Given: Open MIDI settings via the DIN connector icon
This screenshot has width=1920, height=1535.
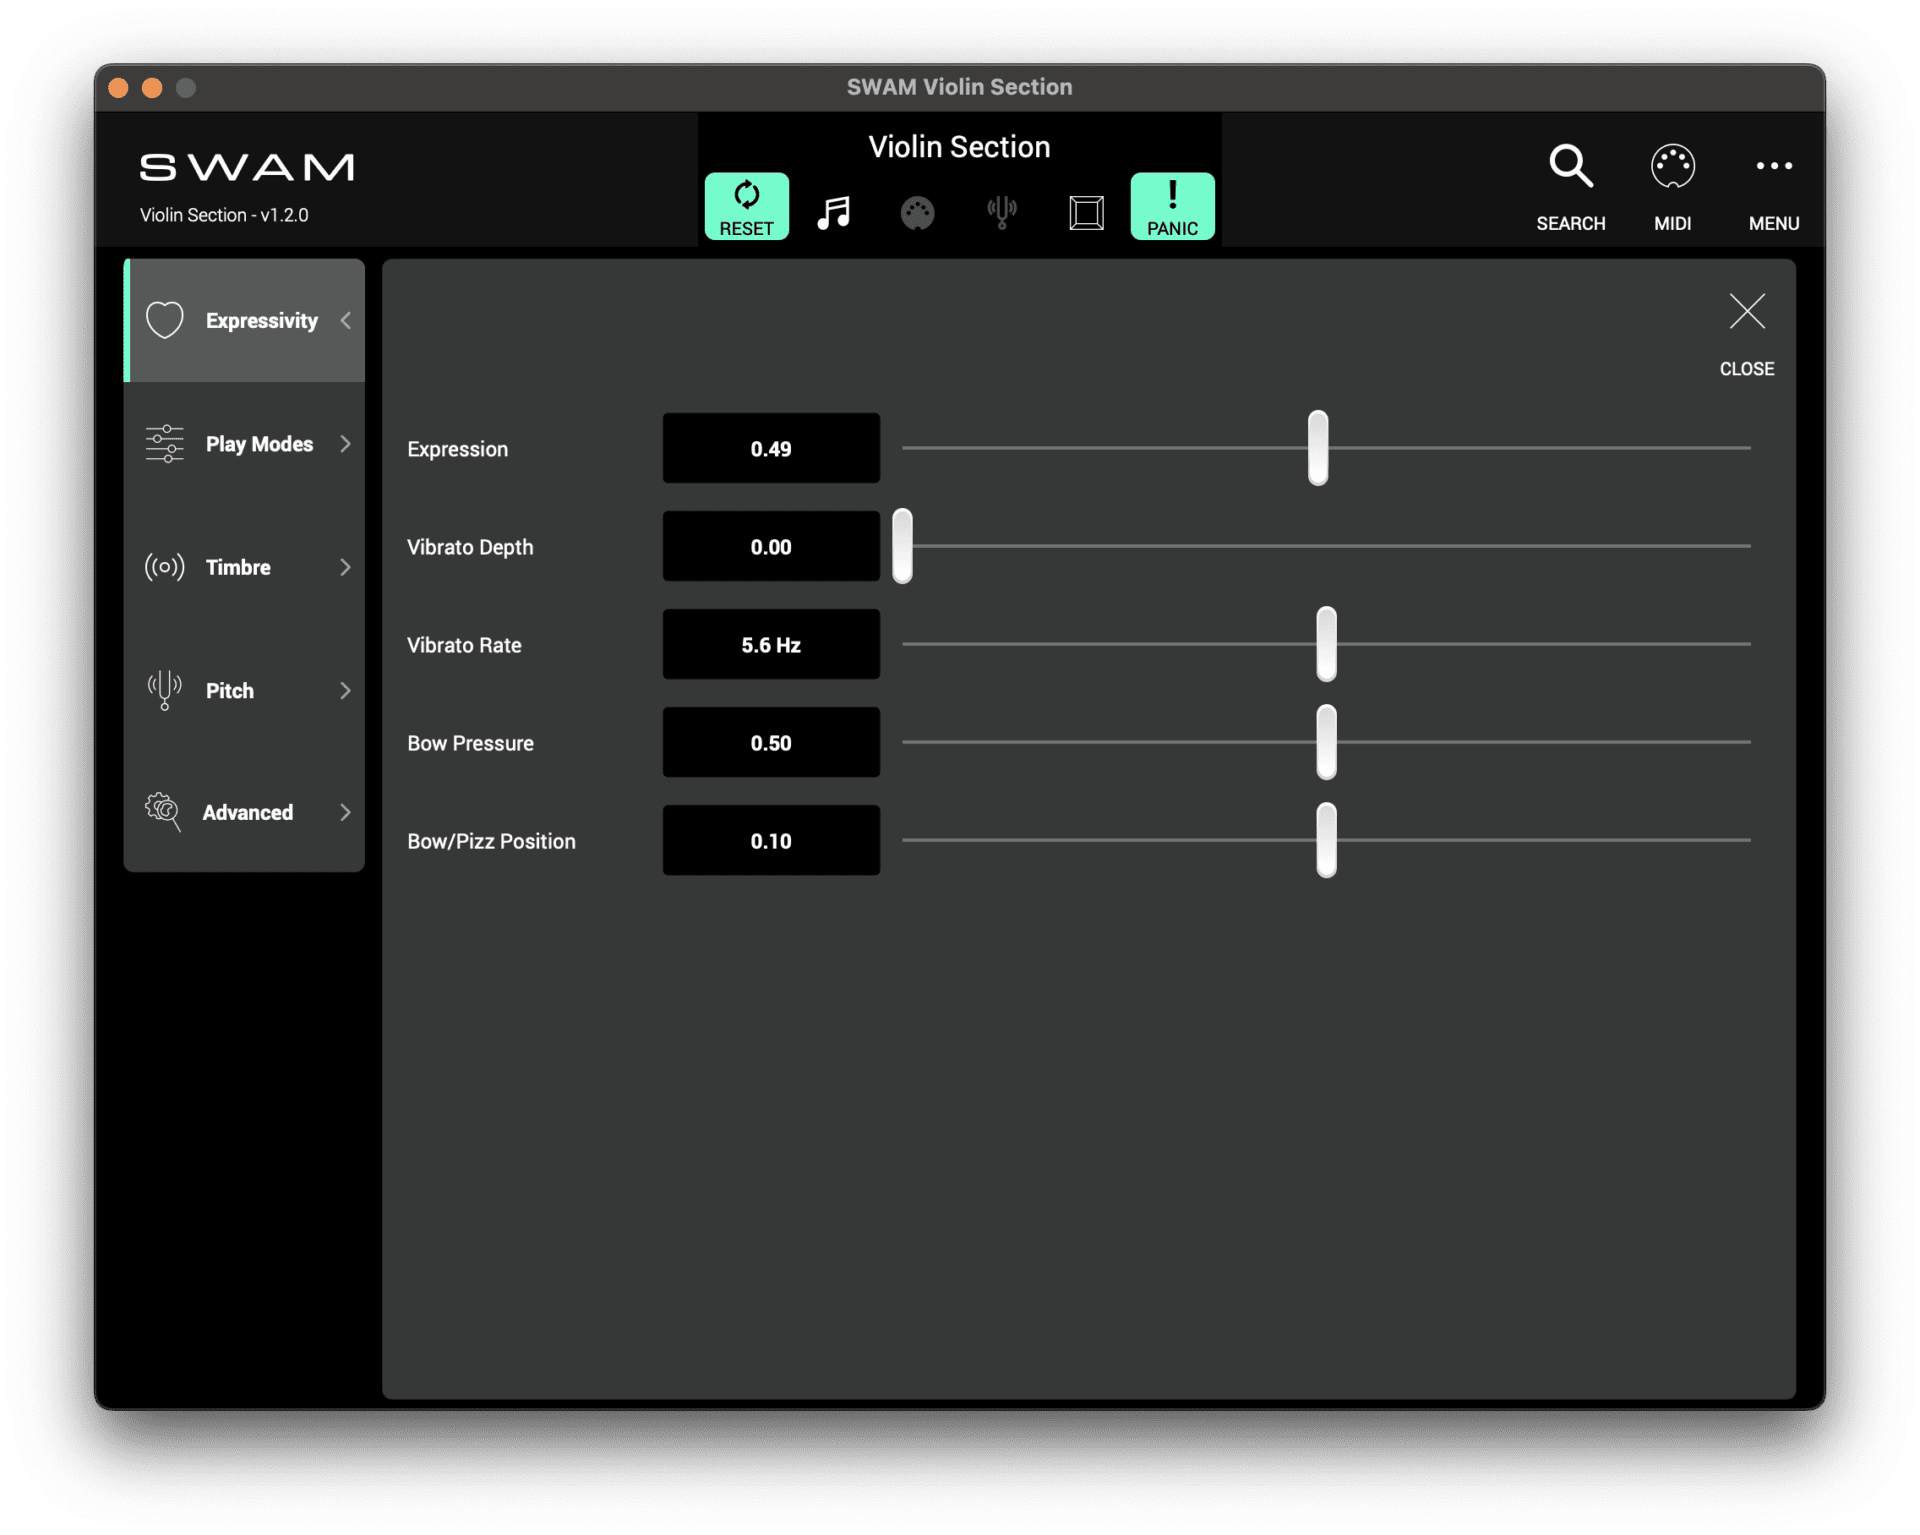Looking at the screenshot, I should point(918,212).
